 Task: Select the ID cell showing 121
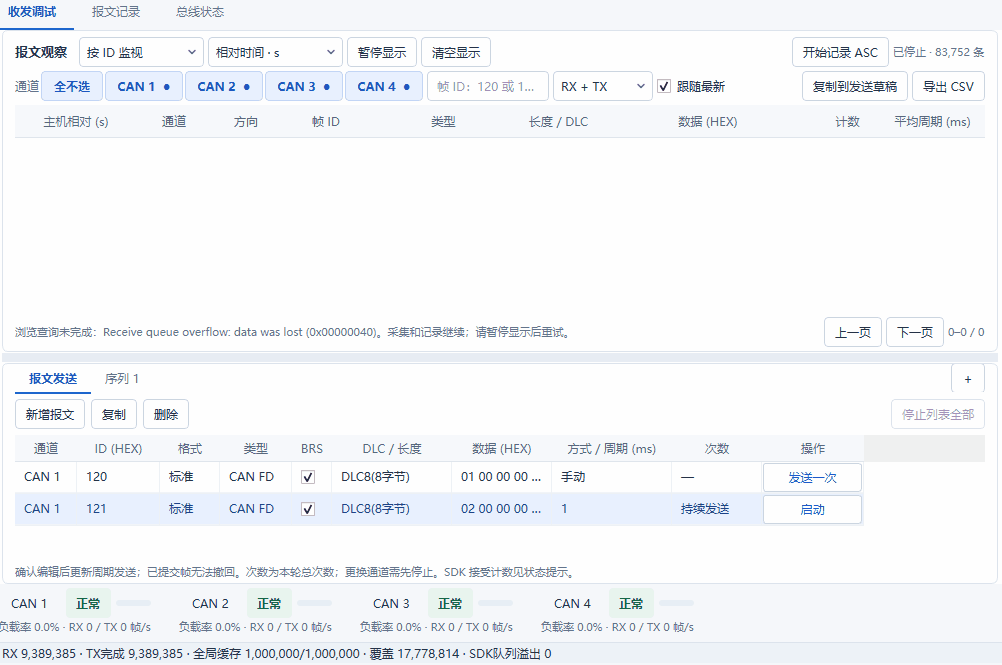[x=118, y=509]
